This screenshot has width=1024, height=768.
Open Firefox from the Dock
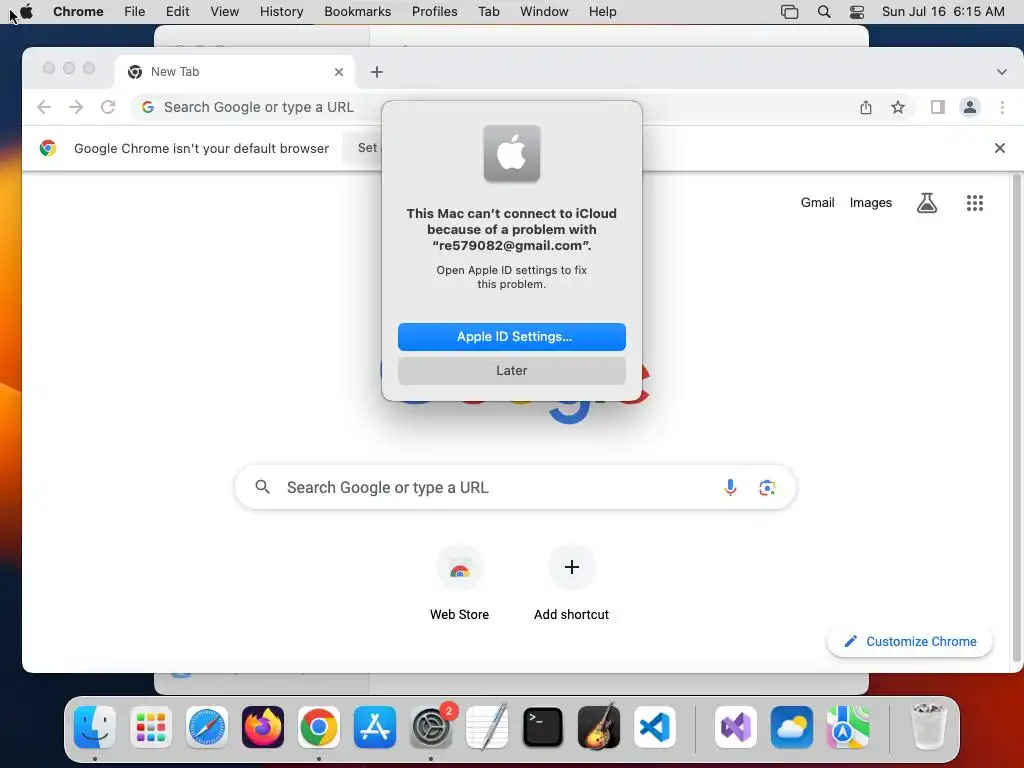[263, 727]
